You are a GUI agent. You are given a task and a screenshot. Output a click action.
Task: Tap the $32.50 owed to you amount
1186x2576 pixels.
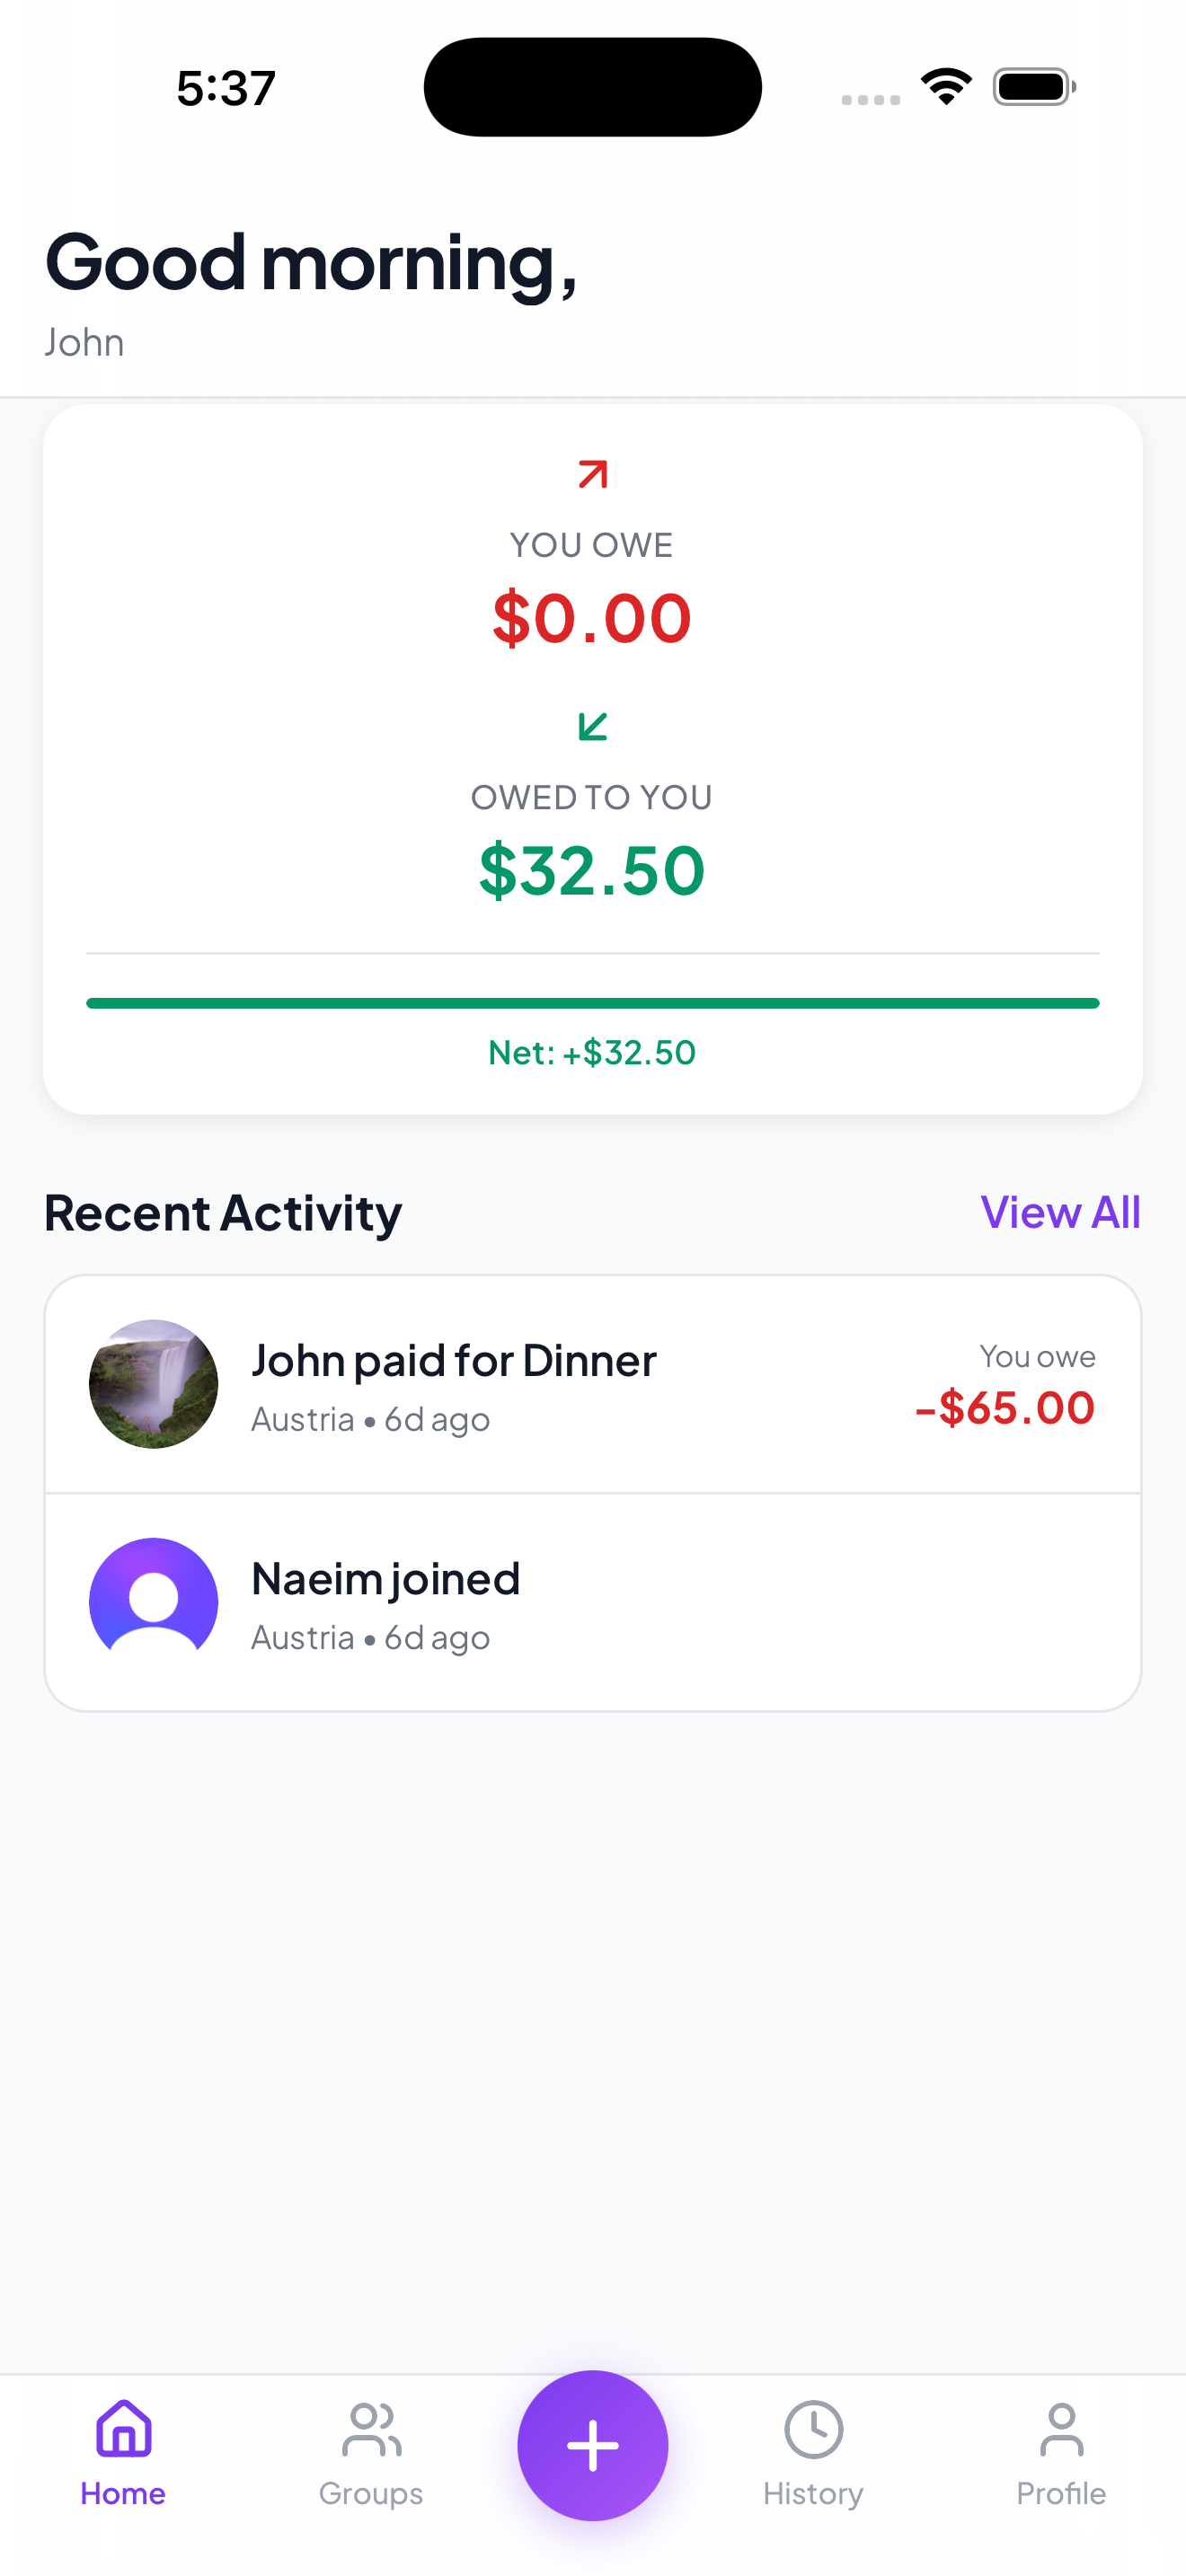(592, 870)
